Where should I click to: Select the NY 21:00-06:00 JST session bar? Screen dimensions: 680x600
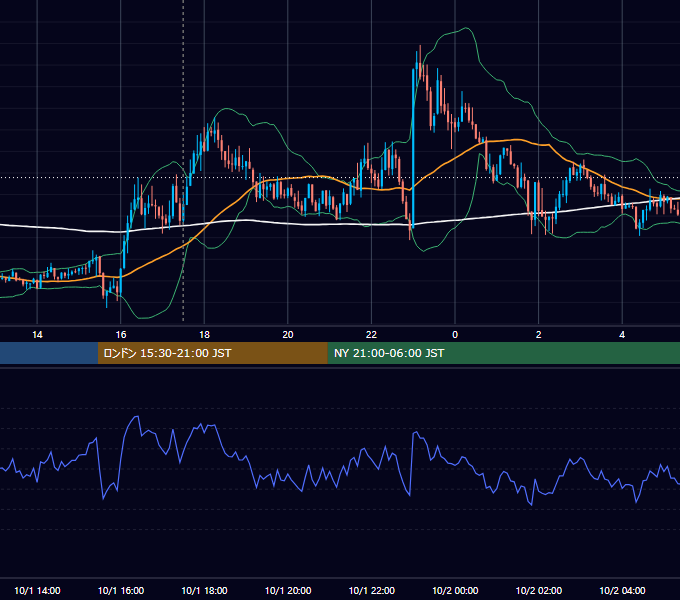pos(503,353)
